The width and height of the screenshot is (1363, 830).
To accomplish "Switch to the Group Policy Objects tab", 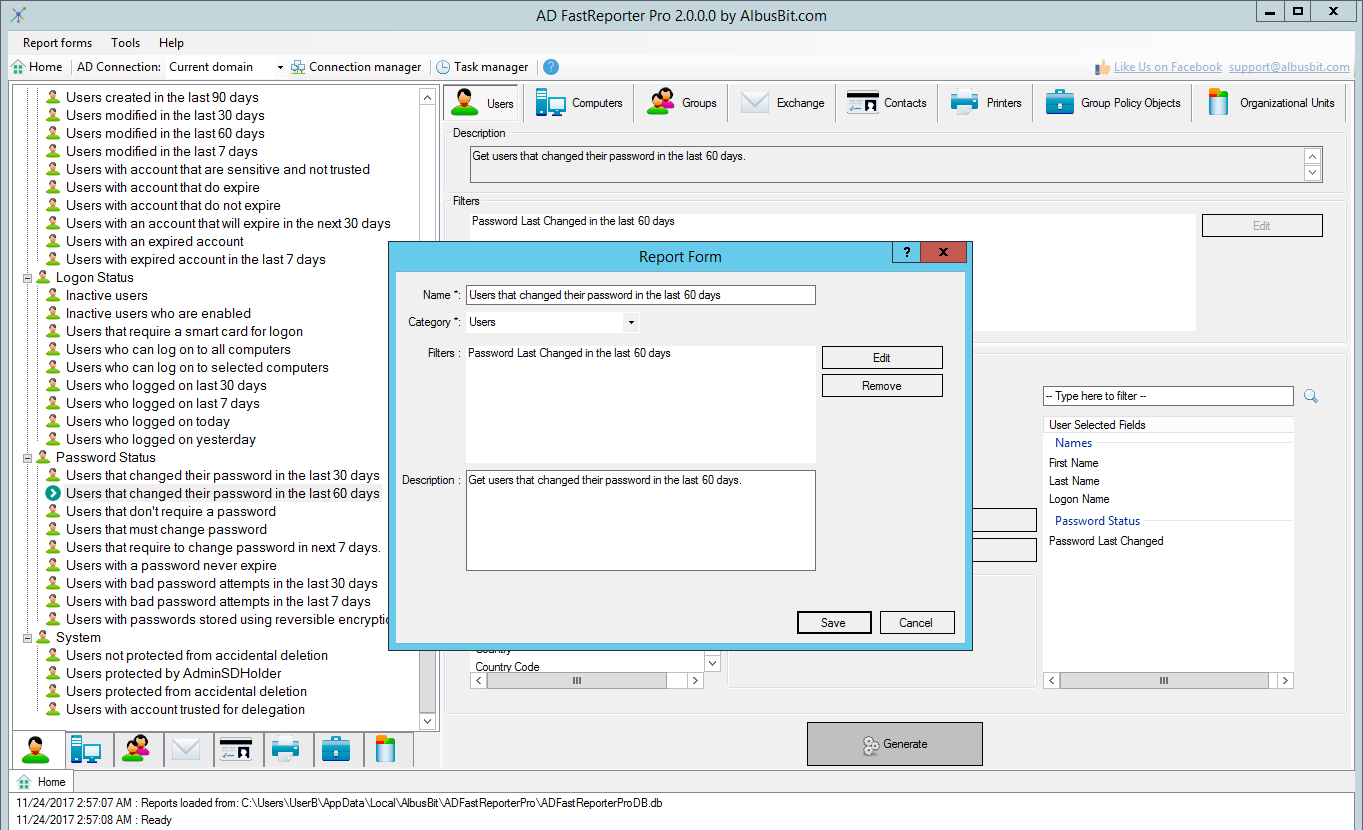I will tap(1113, 102).
